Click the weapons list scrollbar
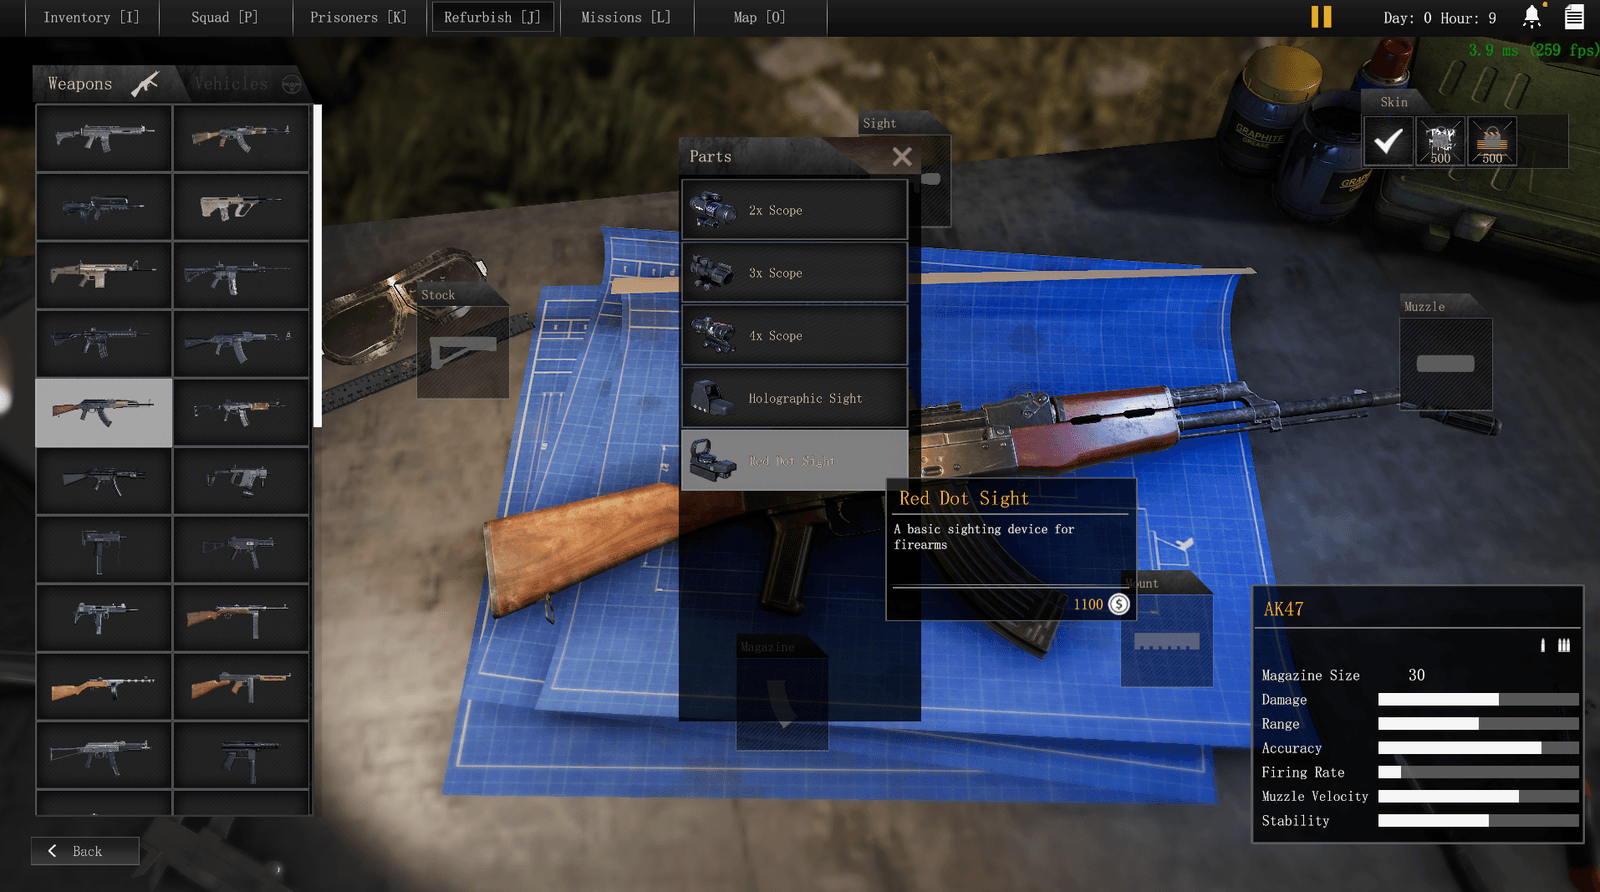 (x=317, y=265)
